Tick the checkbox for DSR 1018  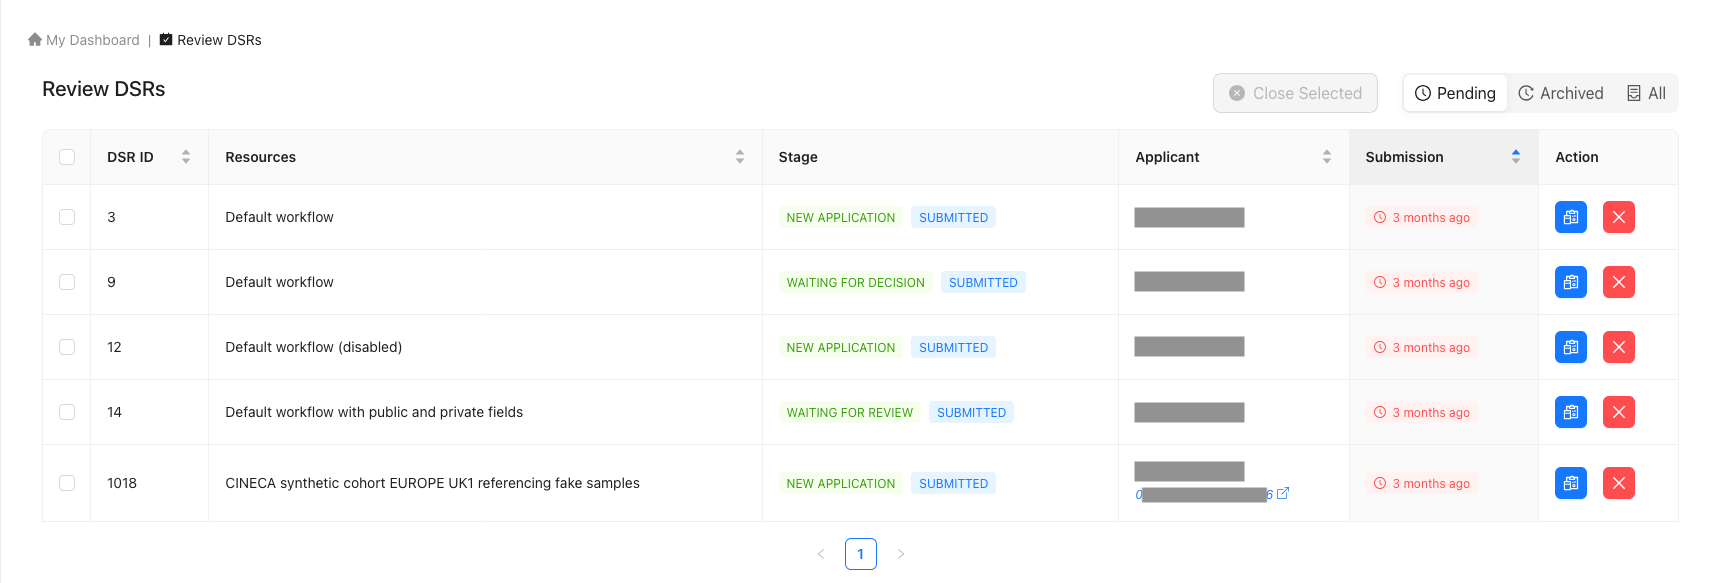click(67, 483)
